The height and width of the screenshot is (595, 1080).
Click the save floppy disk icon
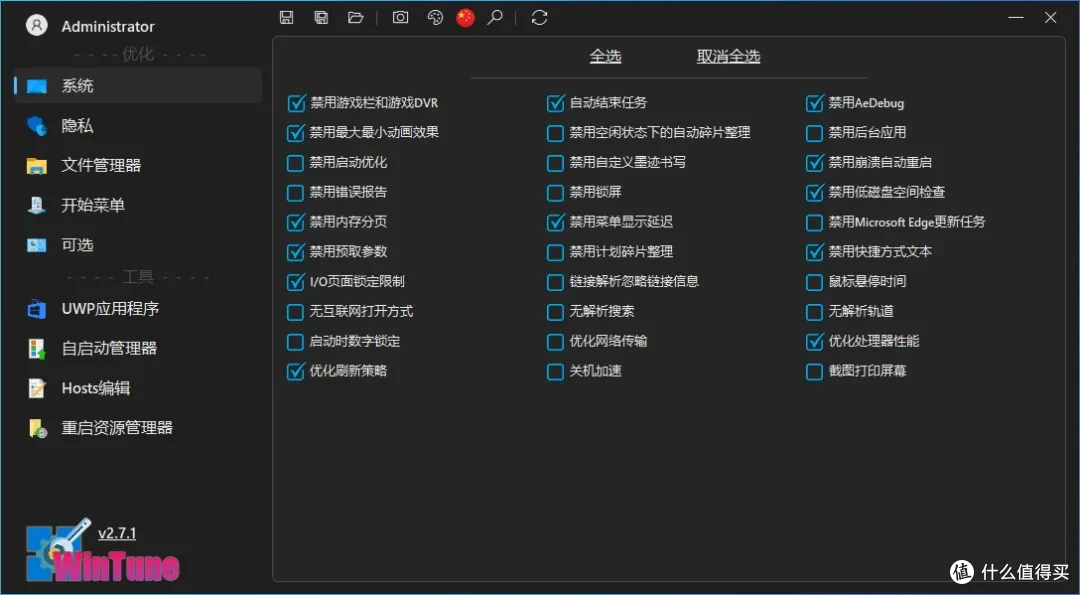click(287, 18)
